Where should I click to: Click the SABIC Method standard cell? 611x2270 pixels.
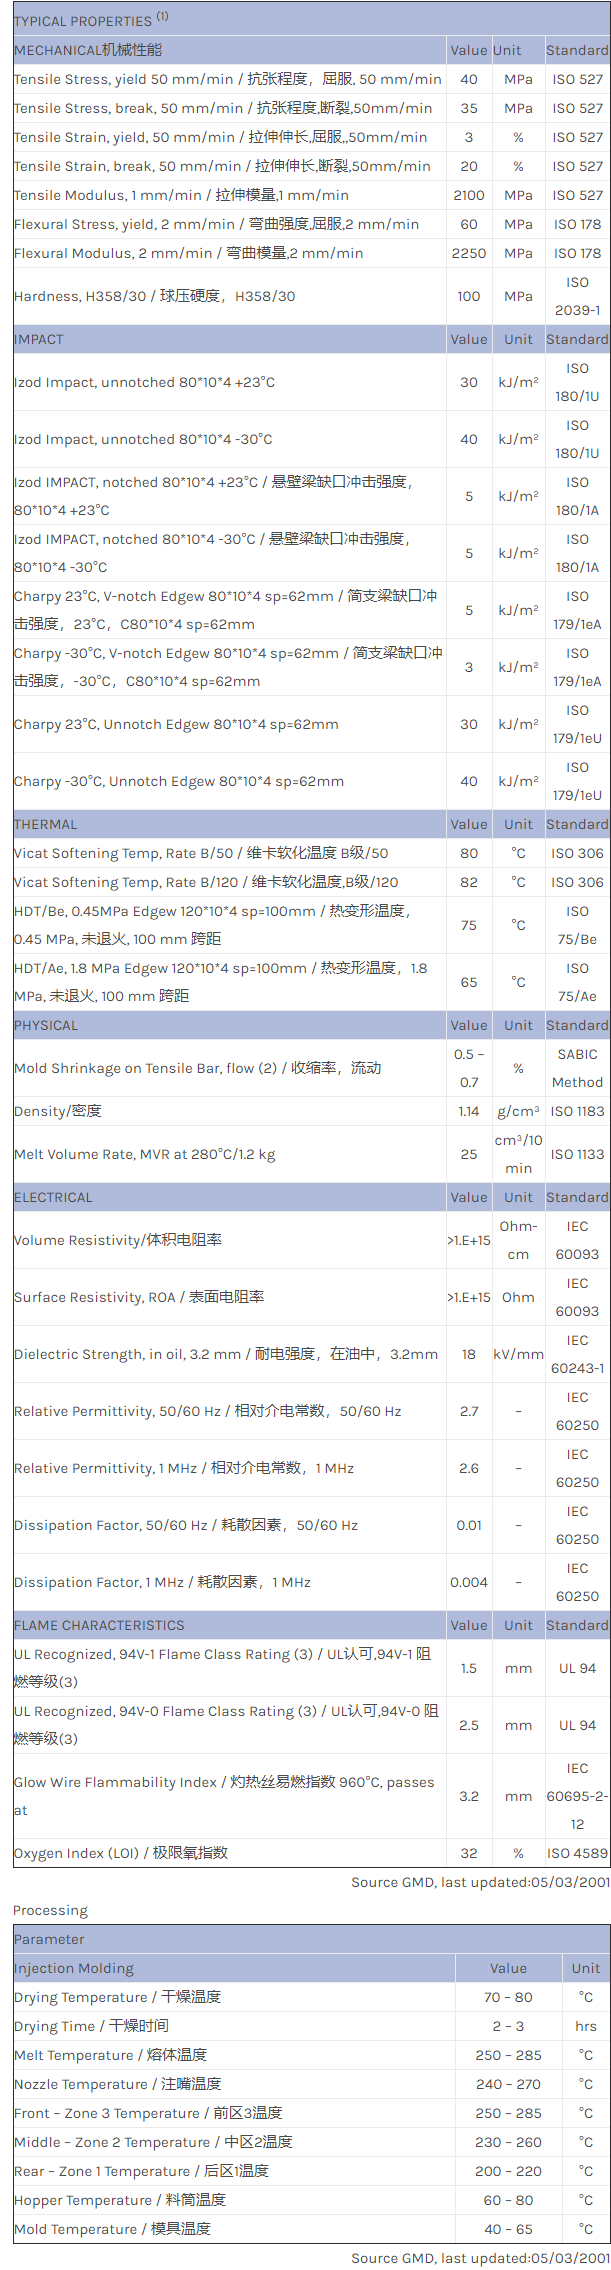coord(577,1068)
